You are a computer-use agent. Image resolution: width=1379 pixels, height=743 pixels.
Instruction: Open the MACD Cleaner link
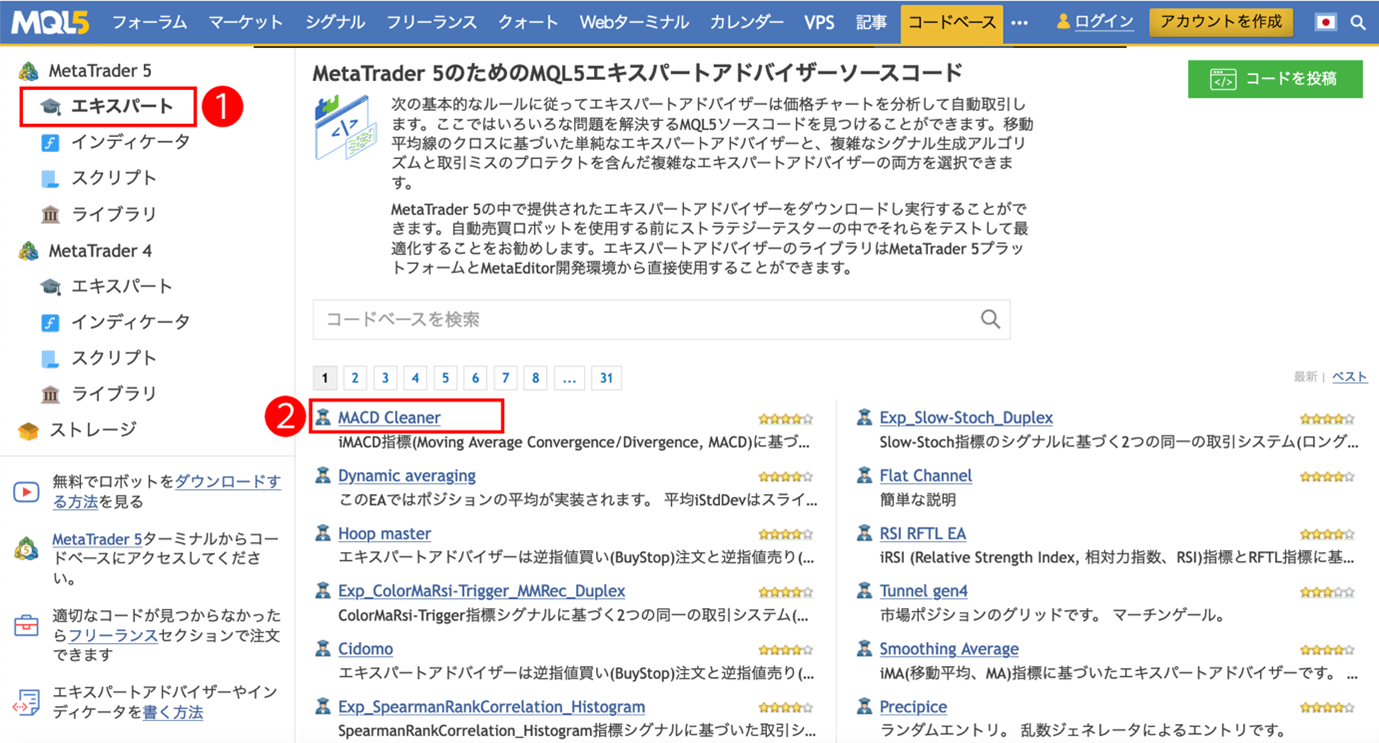pyautogui.click(x=389, y=417)
